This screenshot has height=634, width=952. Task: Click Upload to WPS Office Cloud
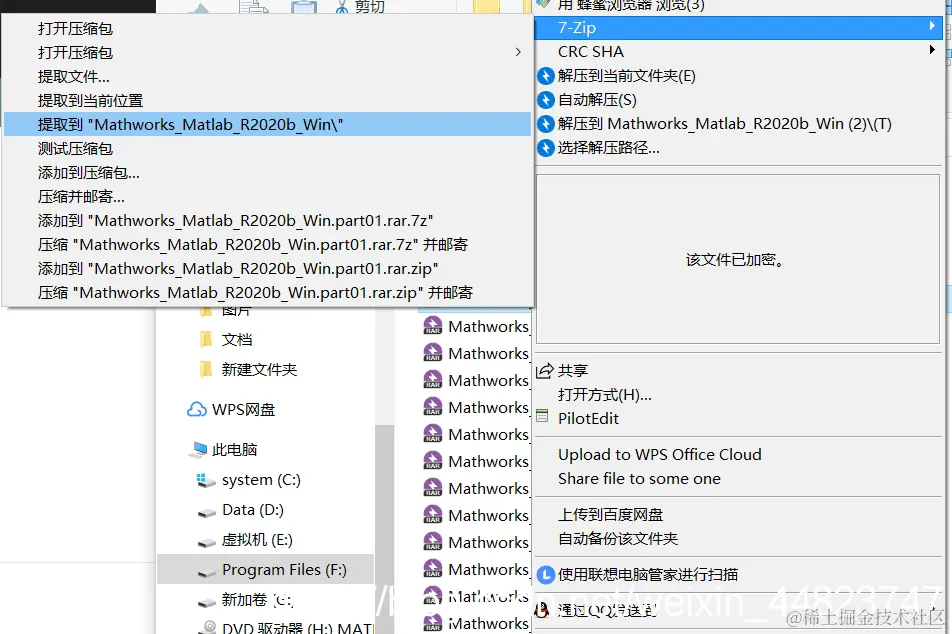[659, 454]
